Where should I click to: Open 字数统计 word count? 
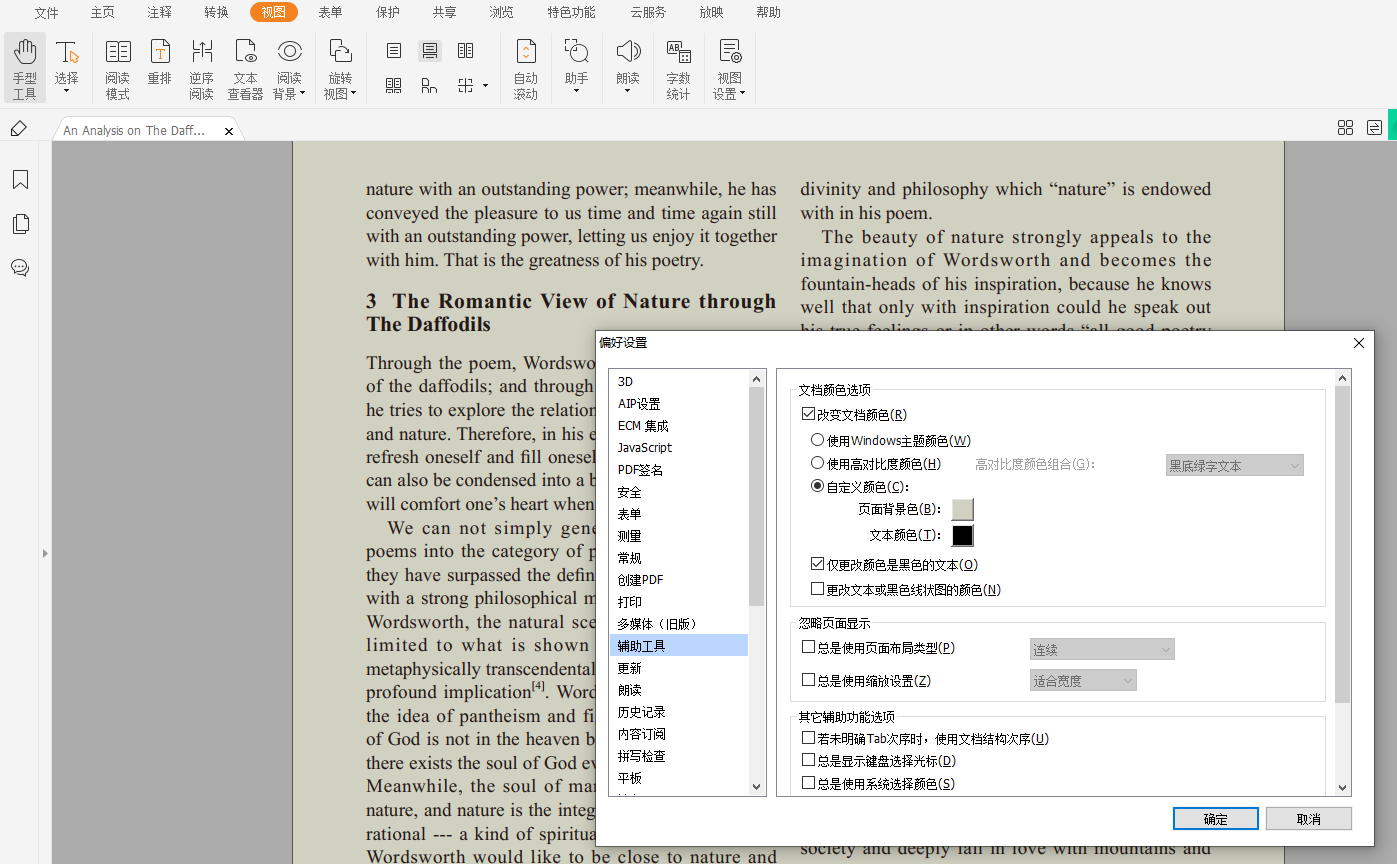(x=678, y=68)
